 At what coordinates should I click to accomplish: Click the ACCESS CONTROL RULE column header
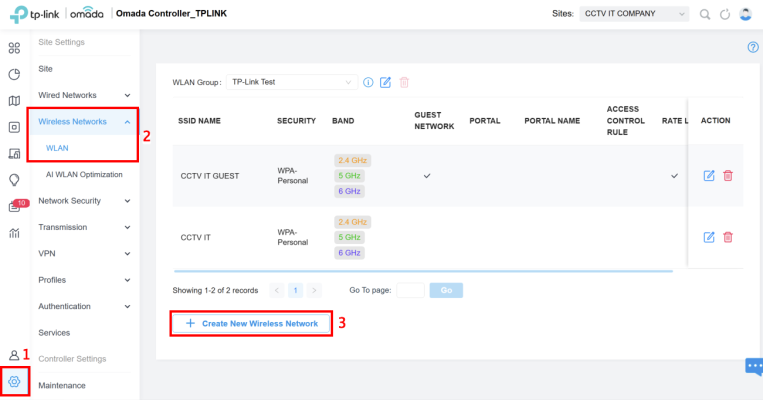coord(625,121)
